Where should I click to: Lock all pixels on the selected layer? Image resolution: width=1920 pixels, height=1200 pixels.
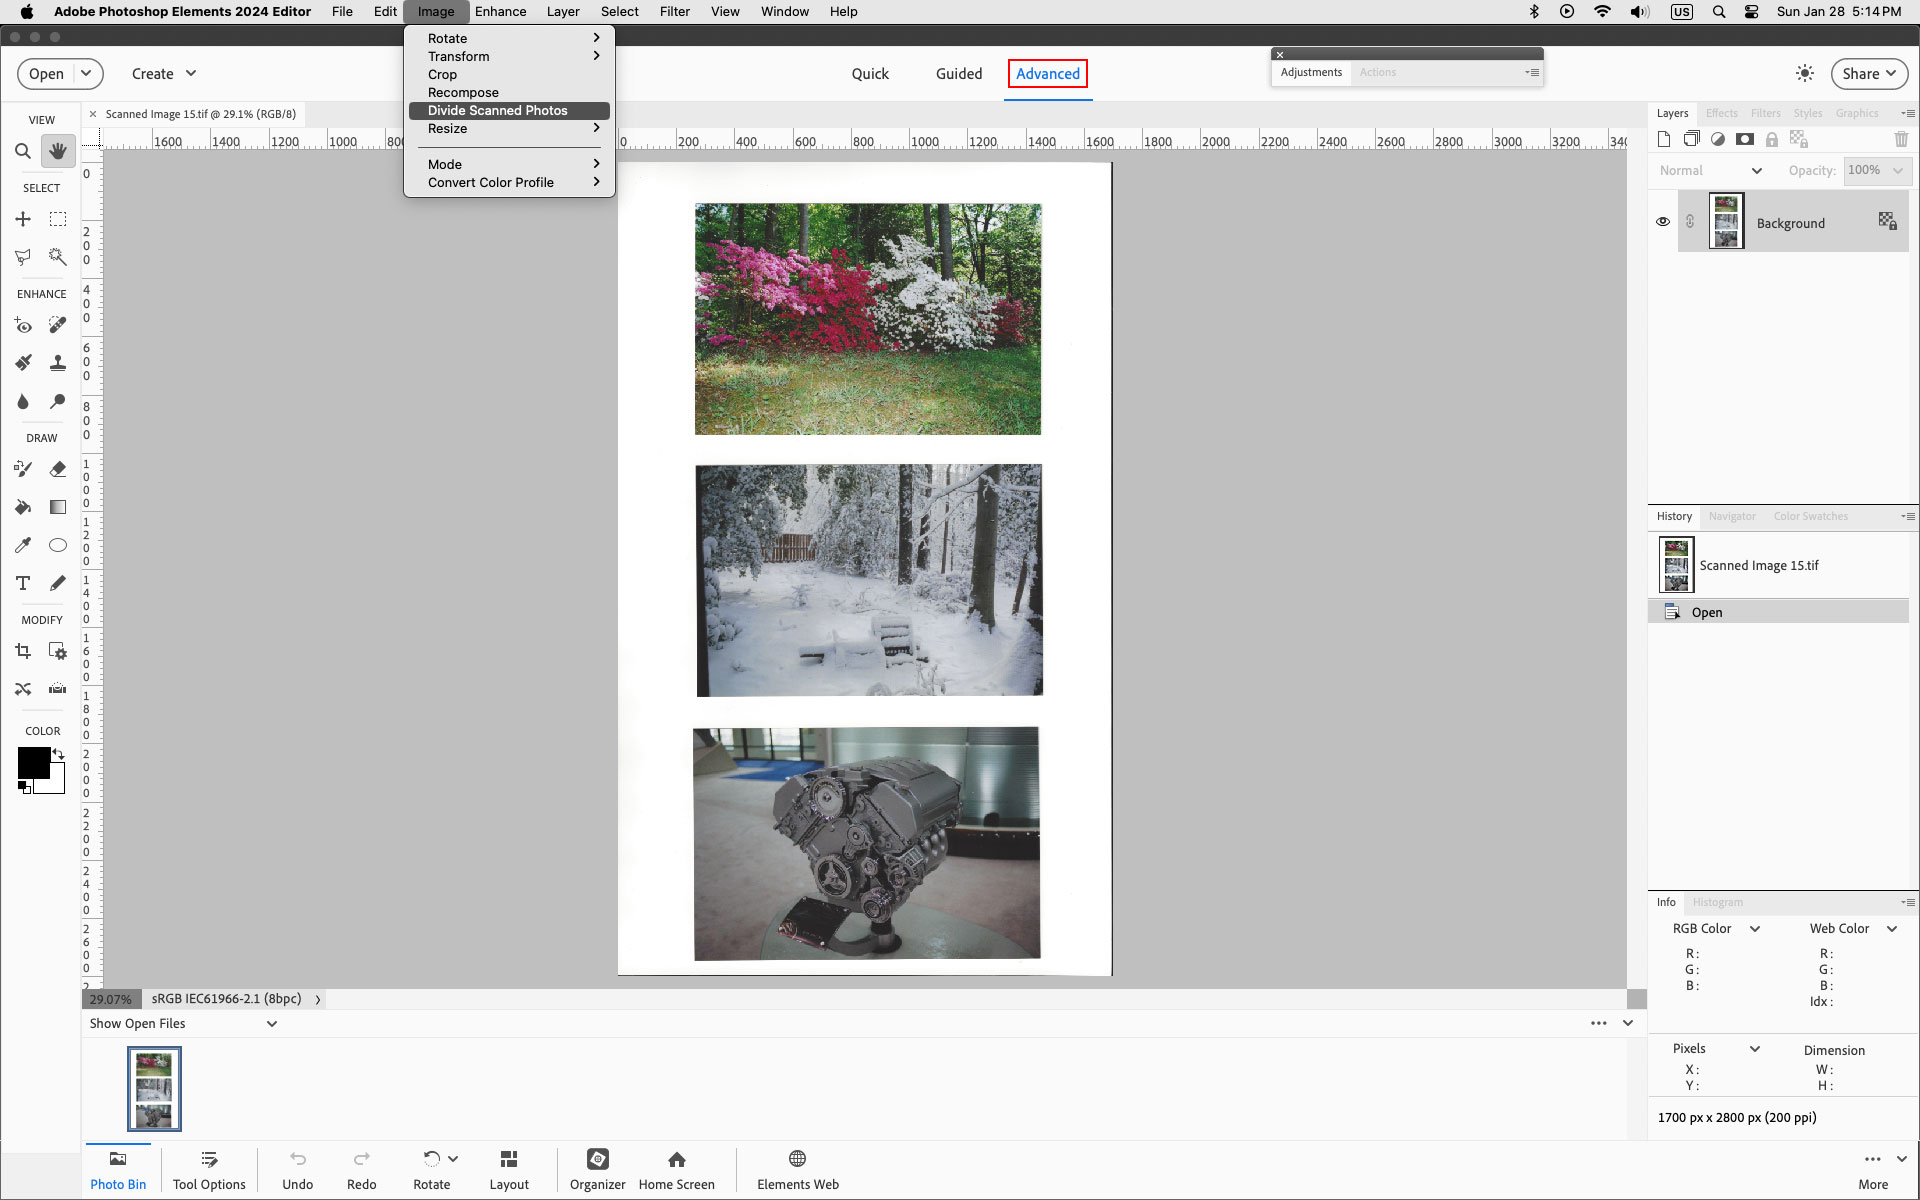point(1772,140)
